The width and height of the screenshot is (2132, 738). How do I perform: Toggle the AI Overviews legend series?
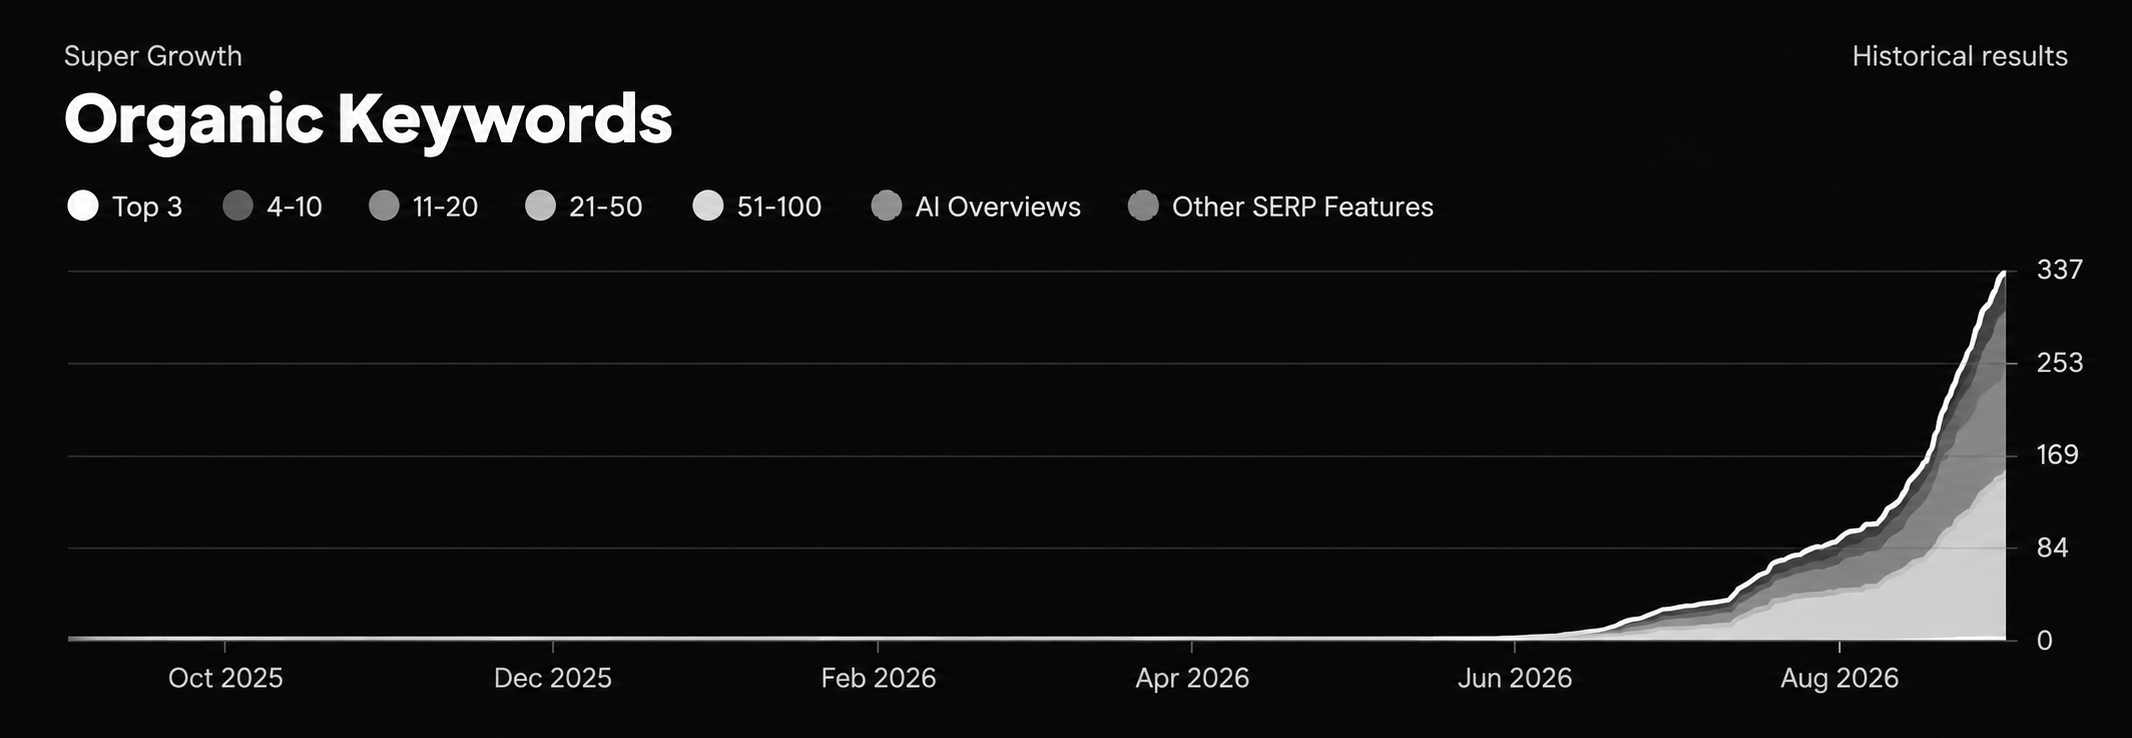pyautogui.click(x=976, y=207)
